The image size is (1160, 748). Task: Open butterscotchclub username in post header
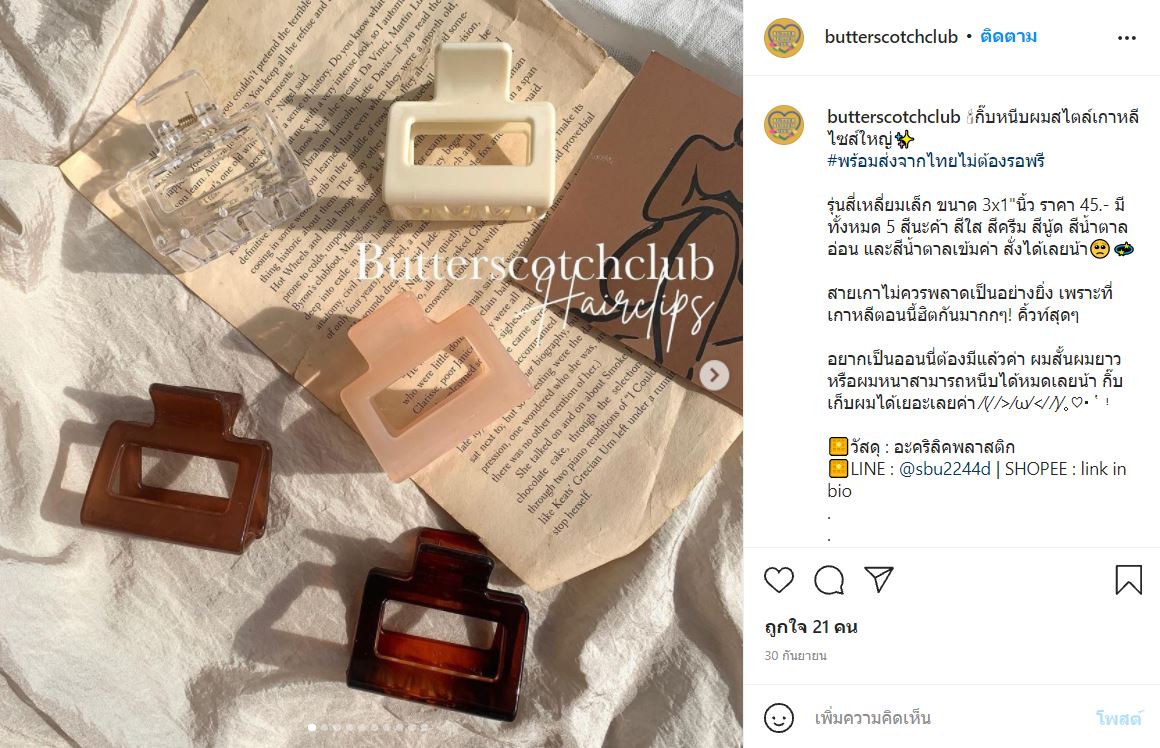point(891,37)
